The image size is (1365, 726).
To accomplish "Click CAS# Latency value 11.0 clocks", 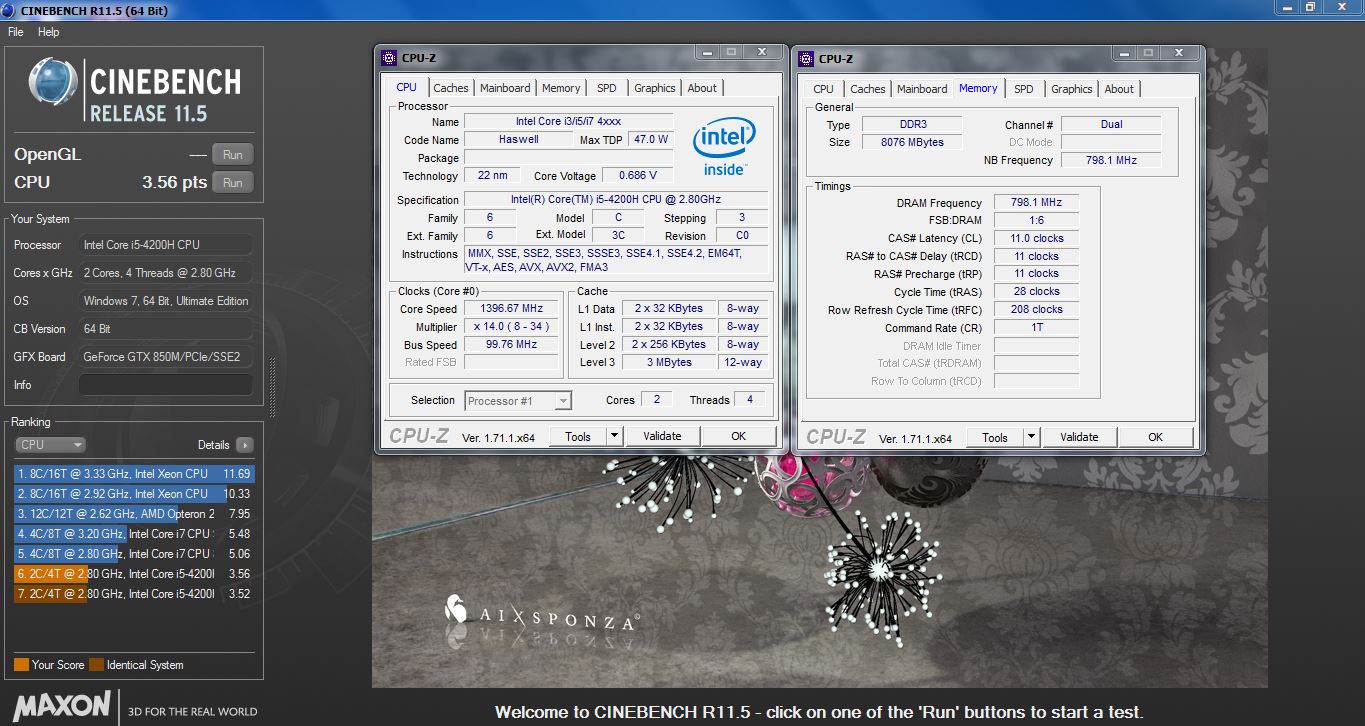I will coord(1036,238).
